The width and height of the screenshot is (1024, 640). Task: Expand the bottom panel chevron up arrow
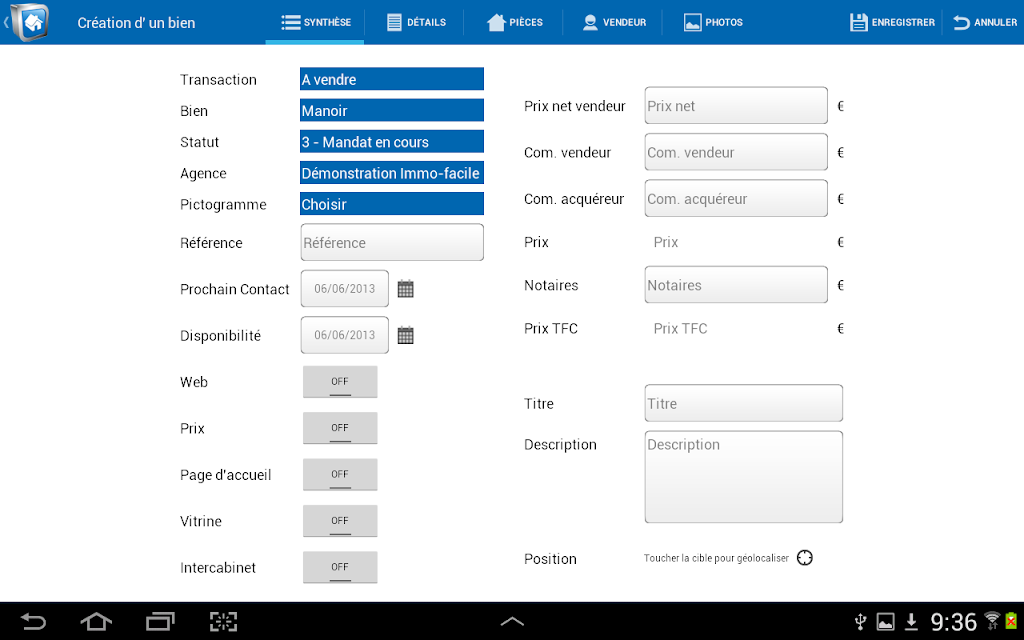512,621
